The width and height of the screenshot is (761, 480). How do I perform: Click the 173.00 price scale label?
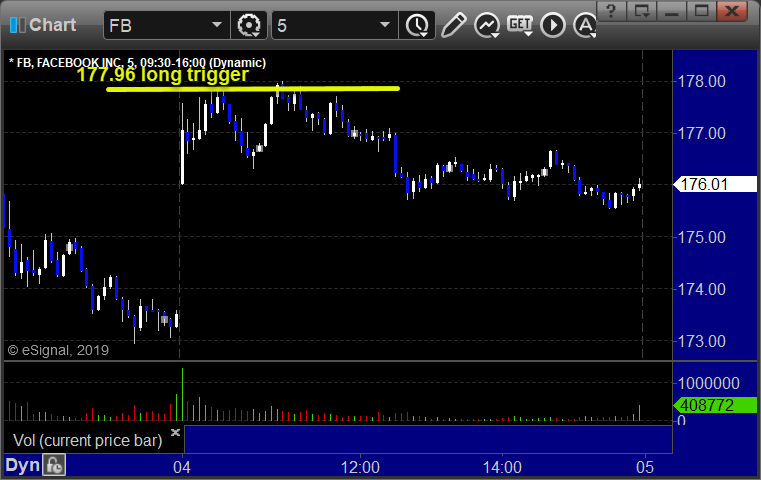coord(701,341)
